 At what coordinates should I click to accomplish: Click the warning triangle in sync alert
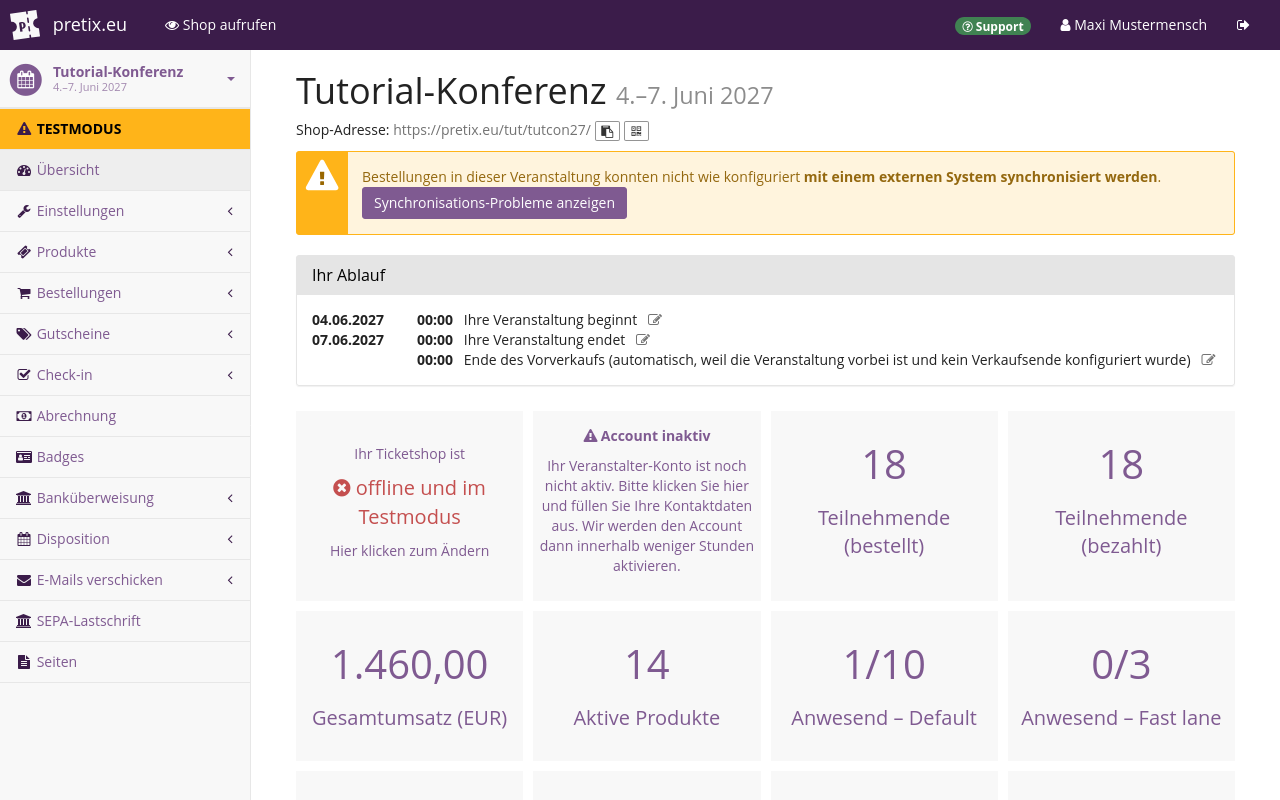(x=322, y=175)
